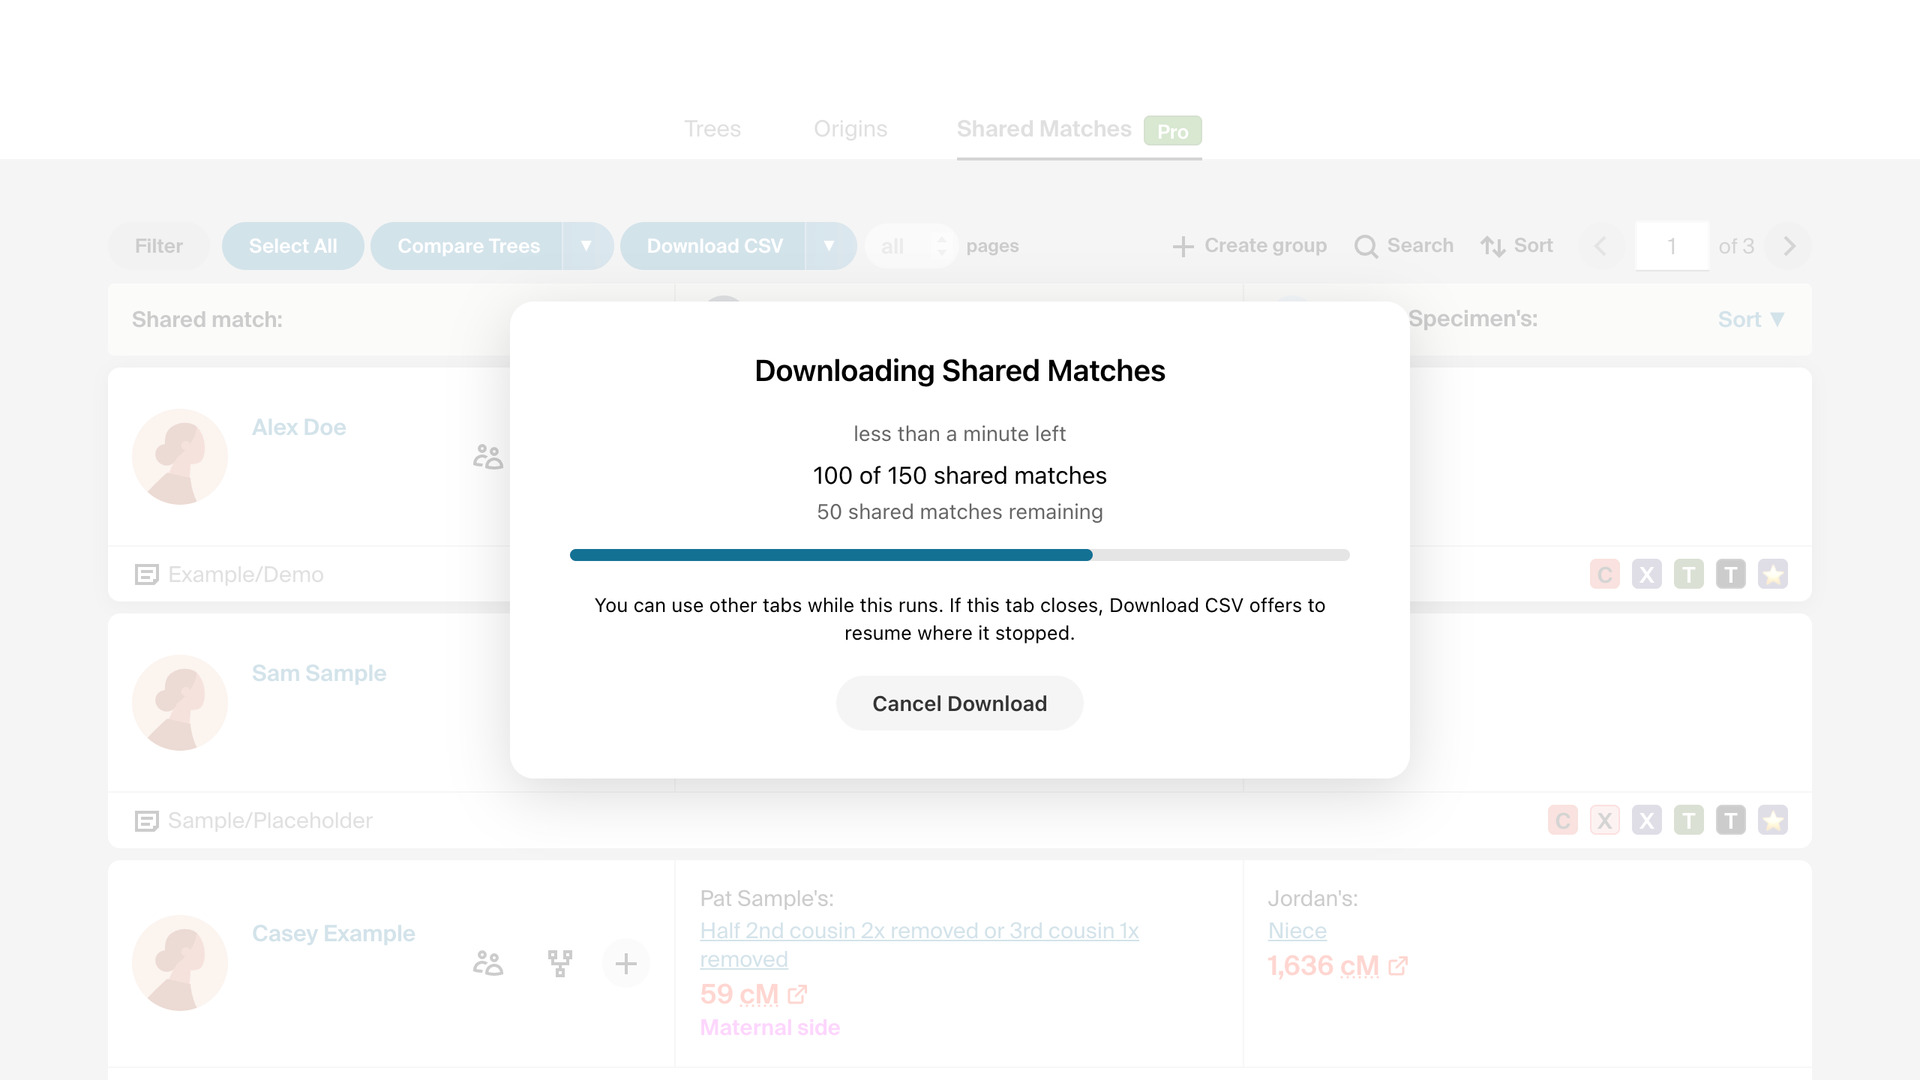Screen dimensions: 1920x1080
Task: Open the note Example/Demo icon
Action: coord(147,575)
